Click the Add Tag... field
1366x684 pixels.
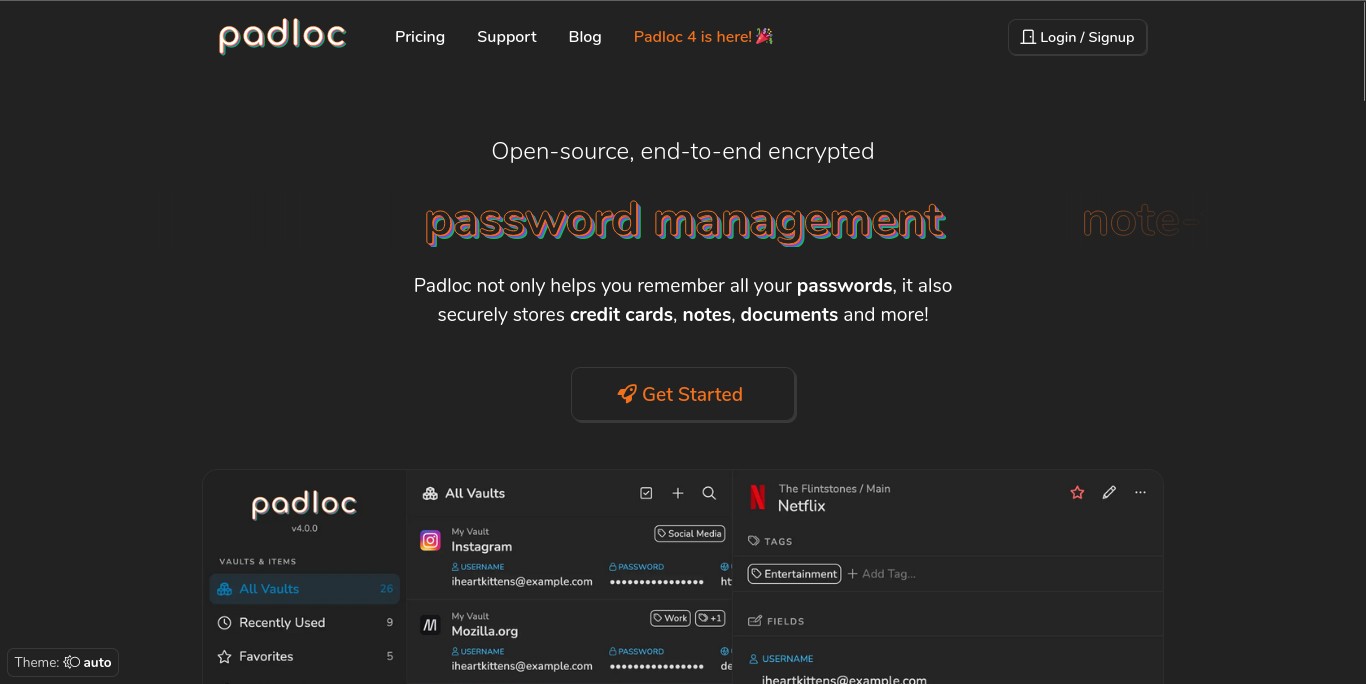[x=882, y=574]
